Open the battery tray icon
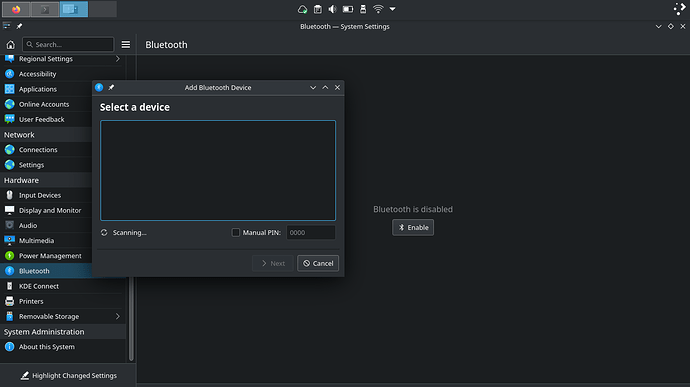Viewport: 690px width, 387px height. pyautogui.click(x=348, y=9)
